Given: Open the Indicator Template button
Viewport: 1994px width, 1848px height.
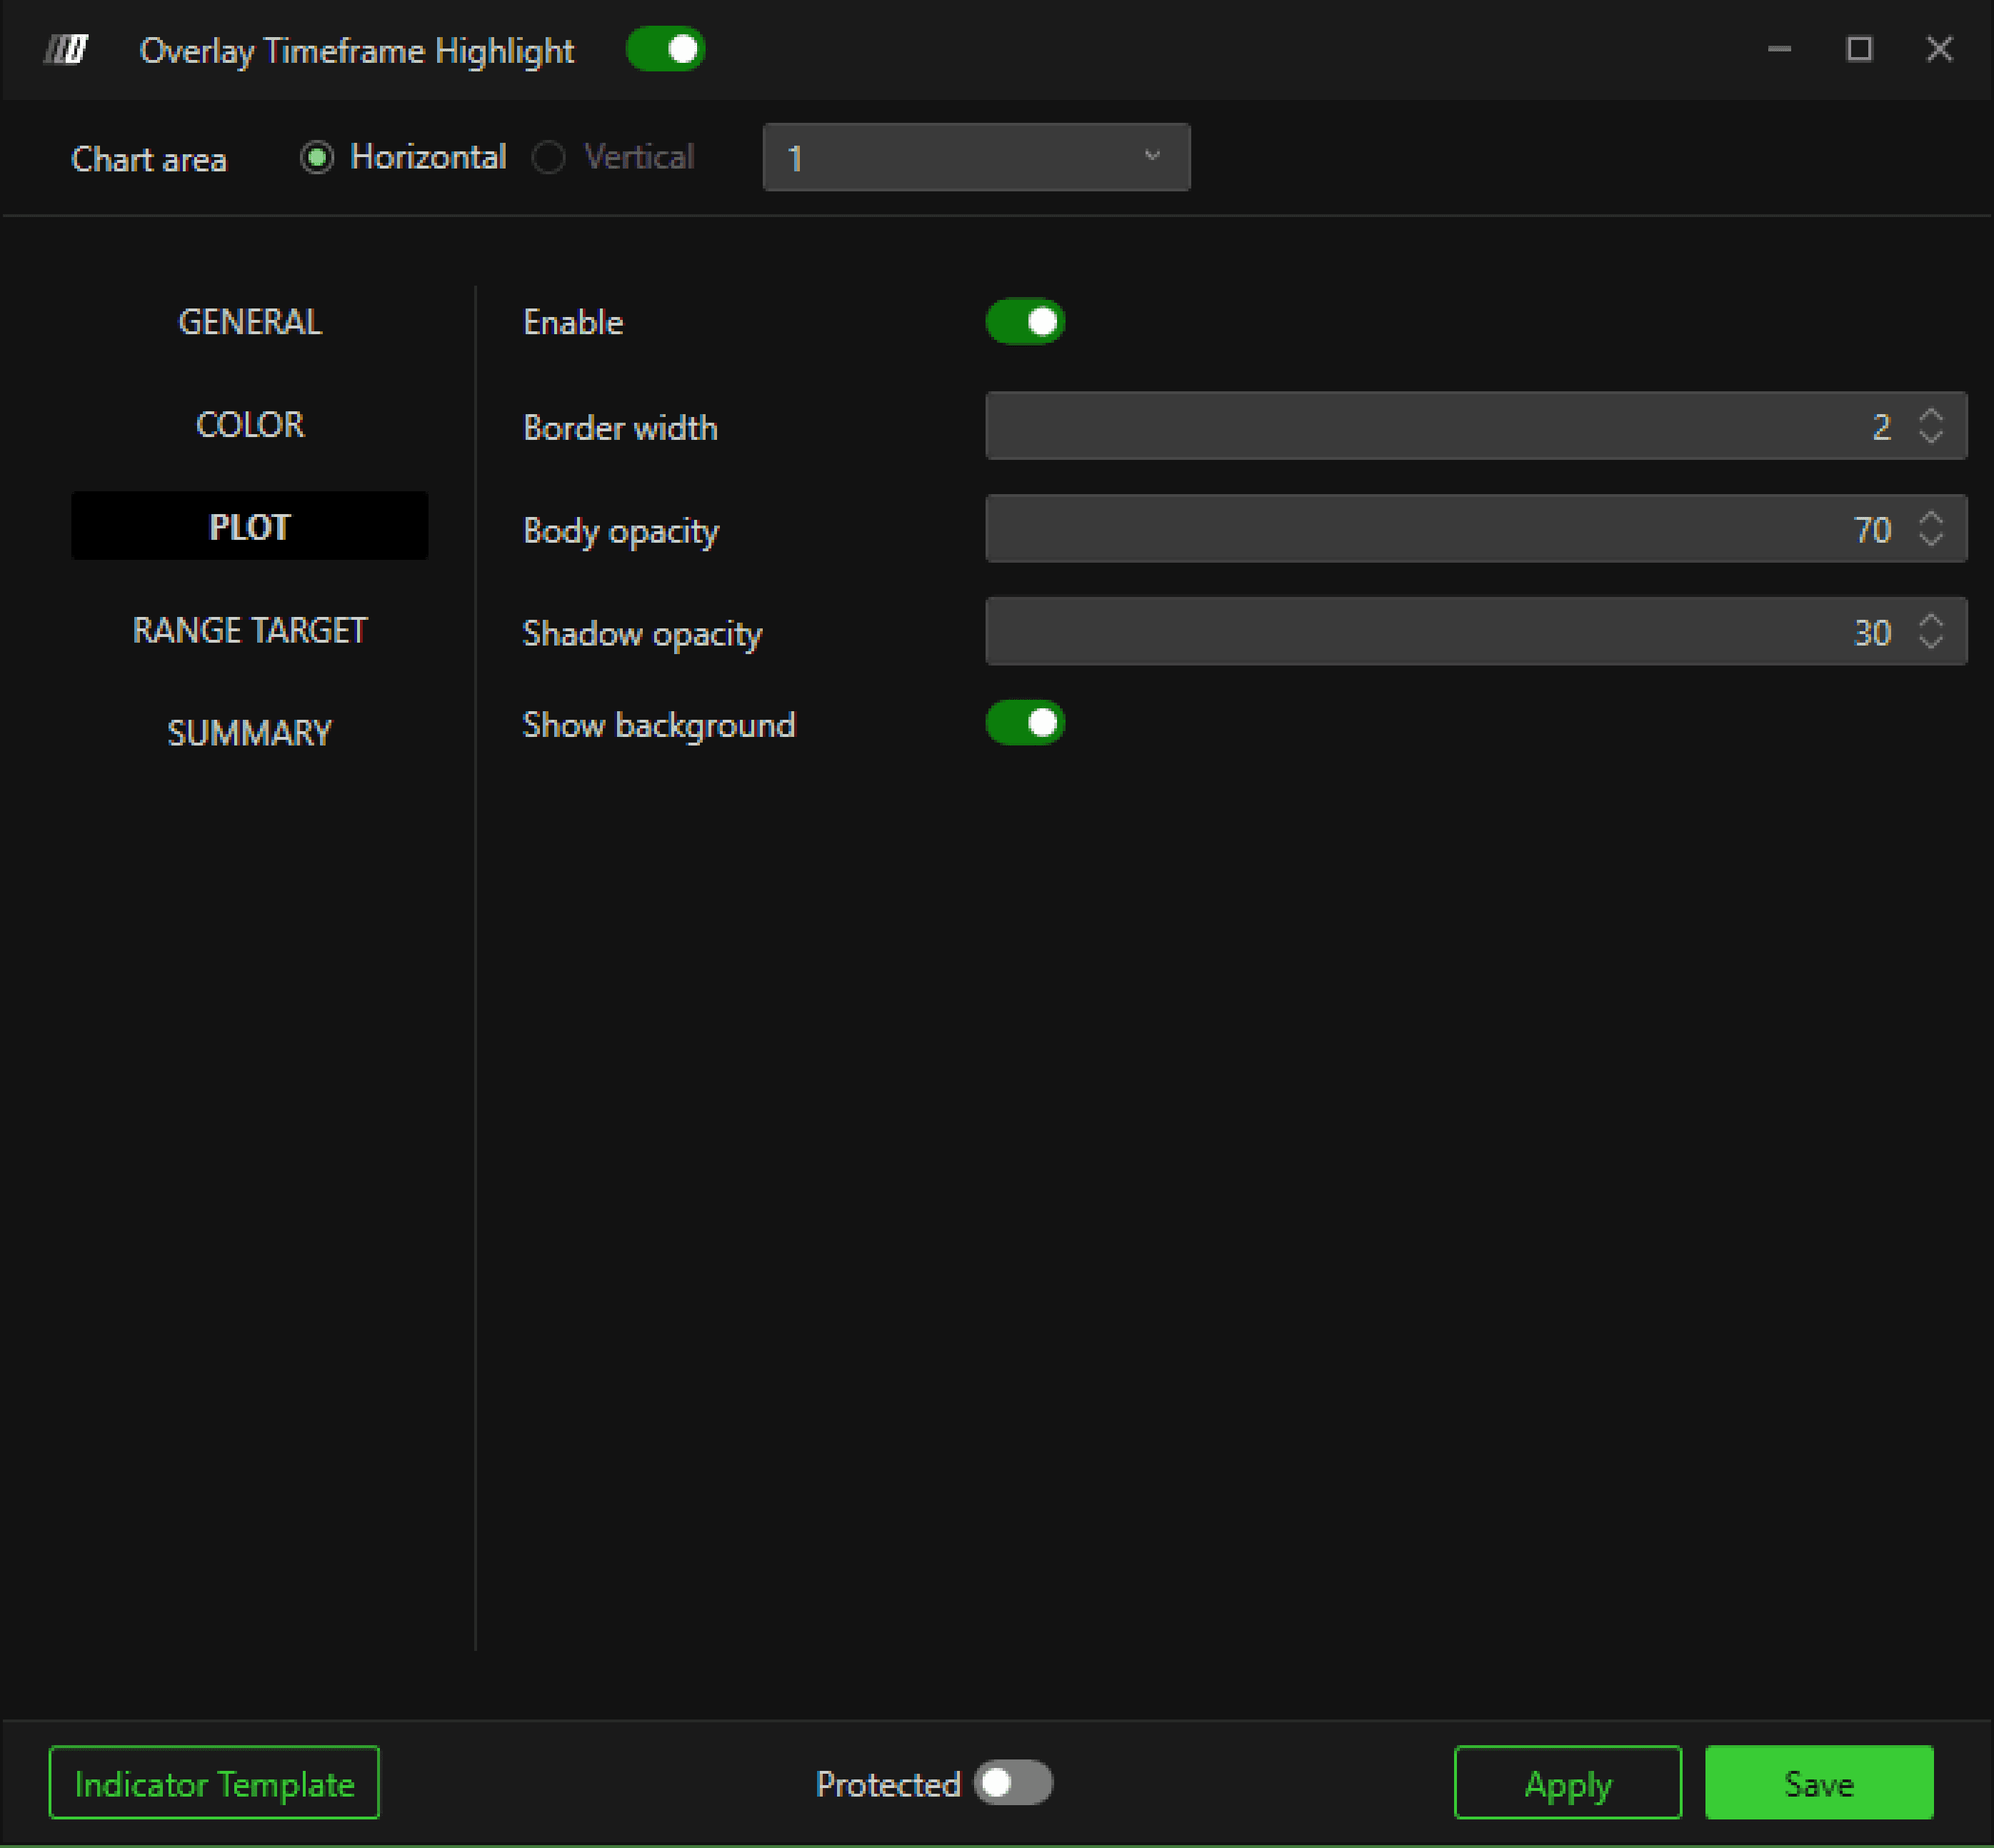Looking at the screenshot, I should pyautogui.click(x=214, y=1783).
